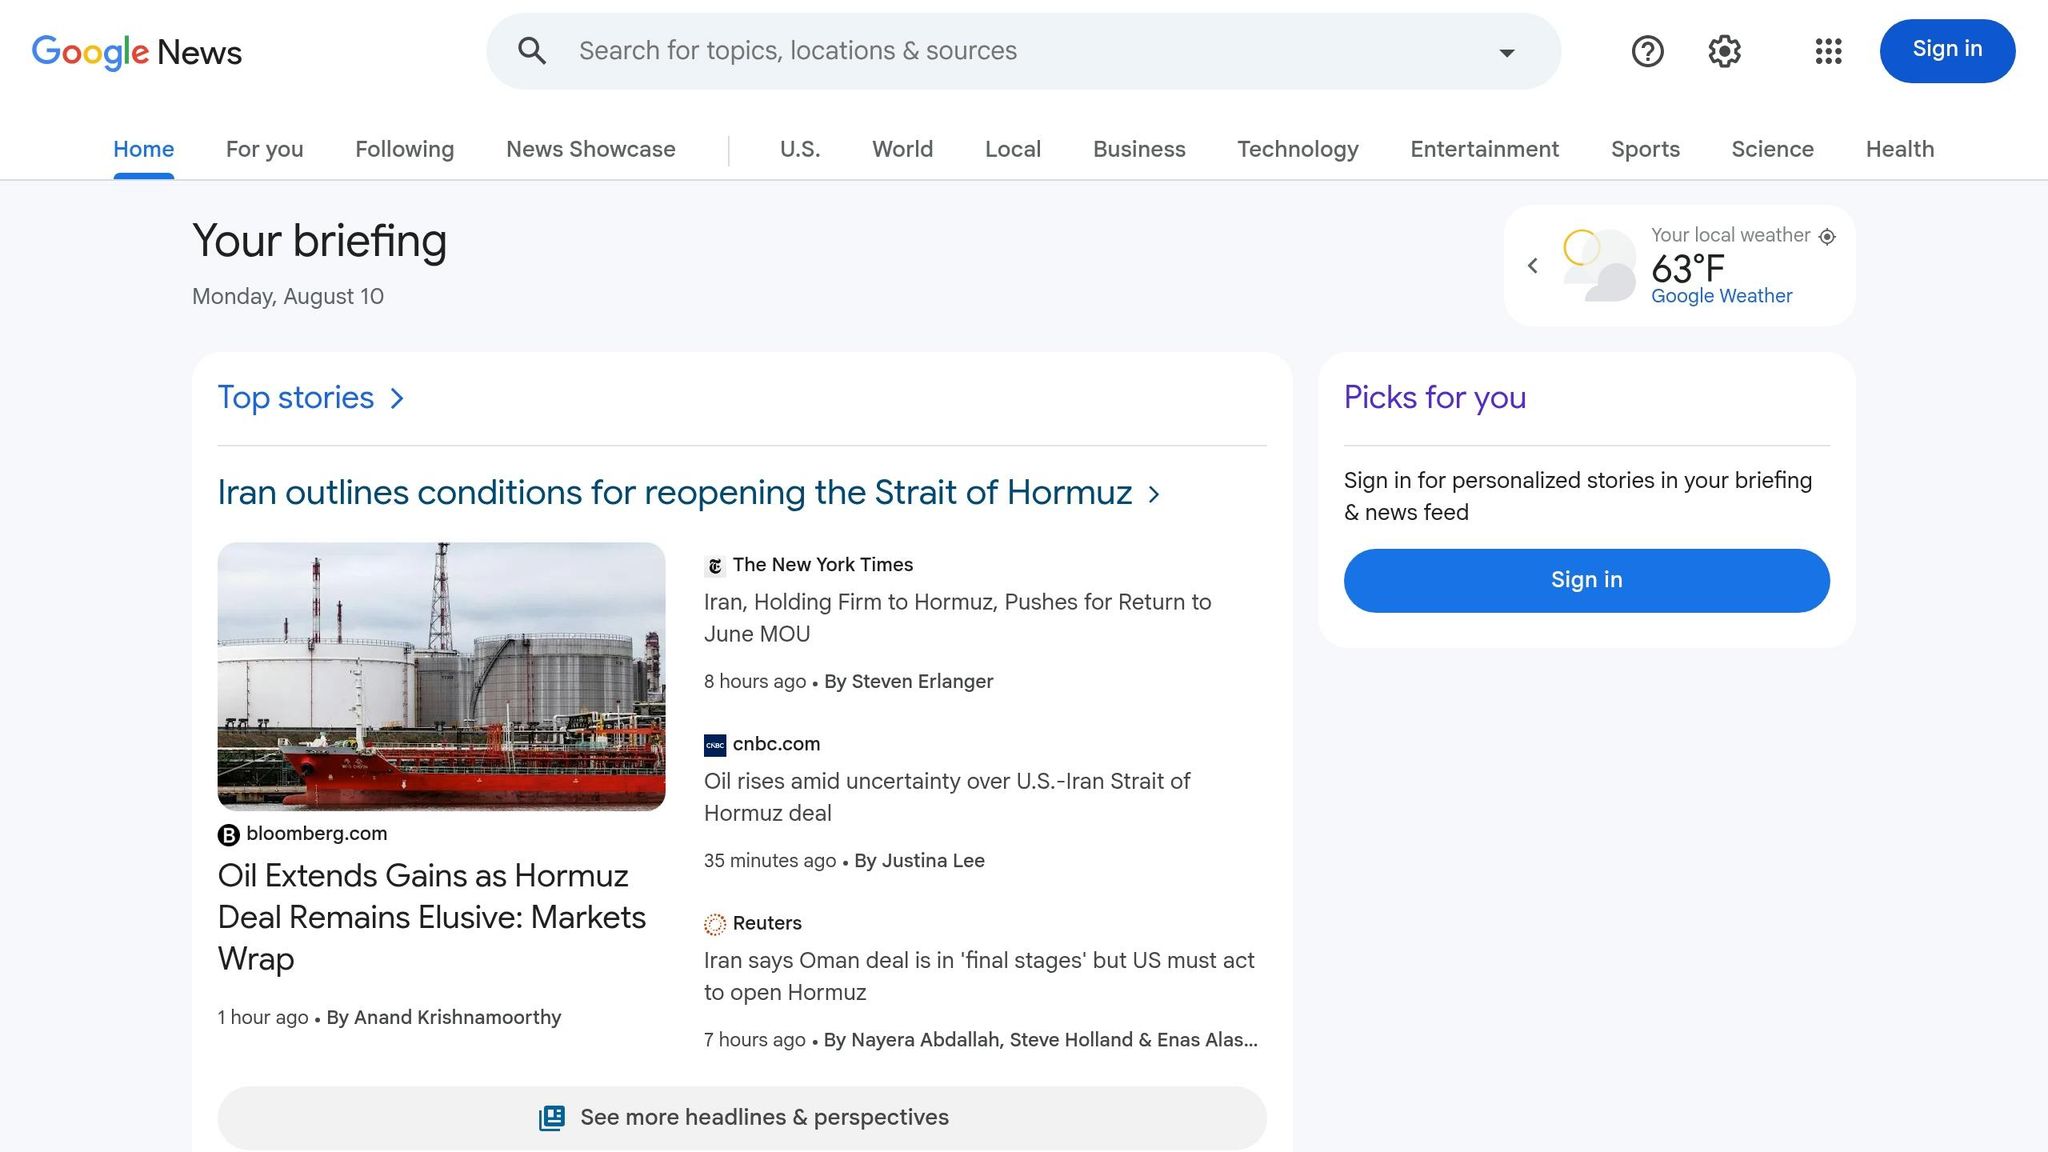Click the Reuters source icon
2048x1152 pixels.
click(x=714, y=924)
